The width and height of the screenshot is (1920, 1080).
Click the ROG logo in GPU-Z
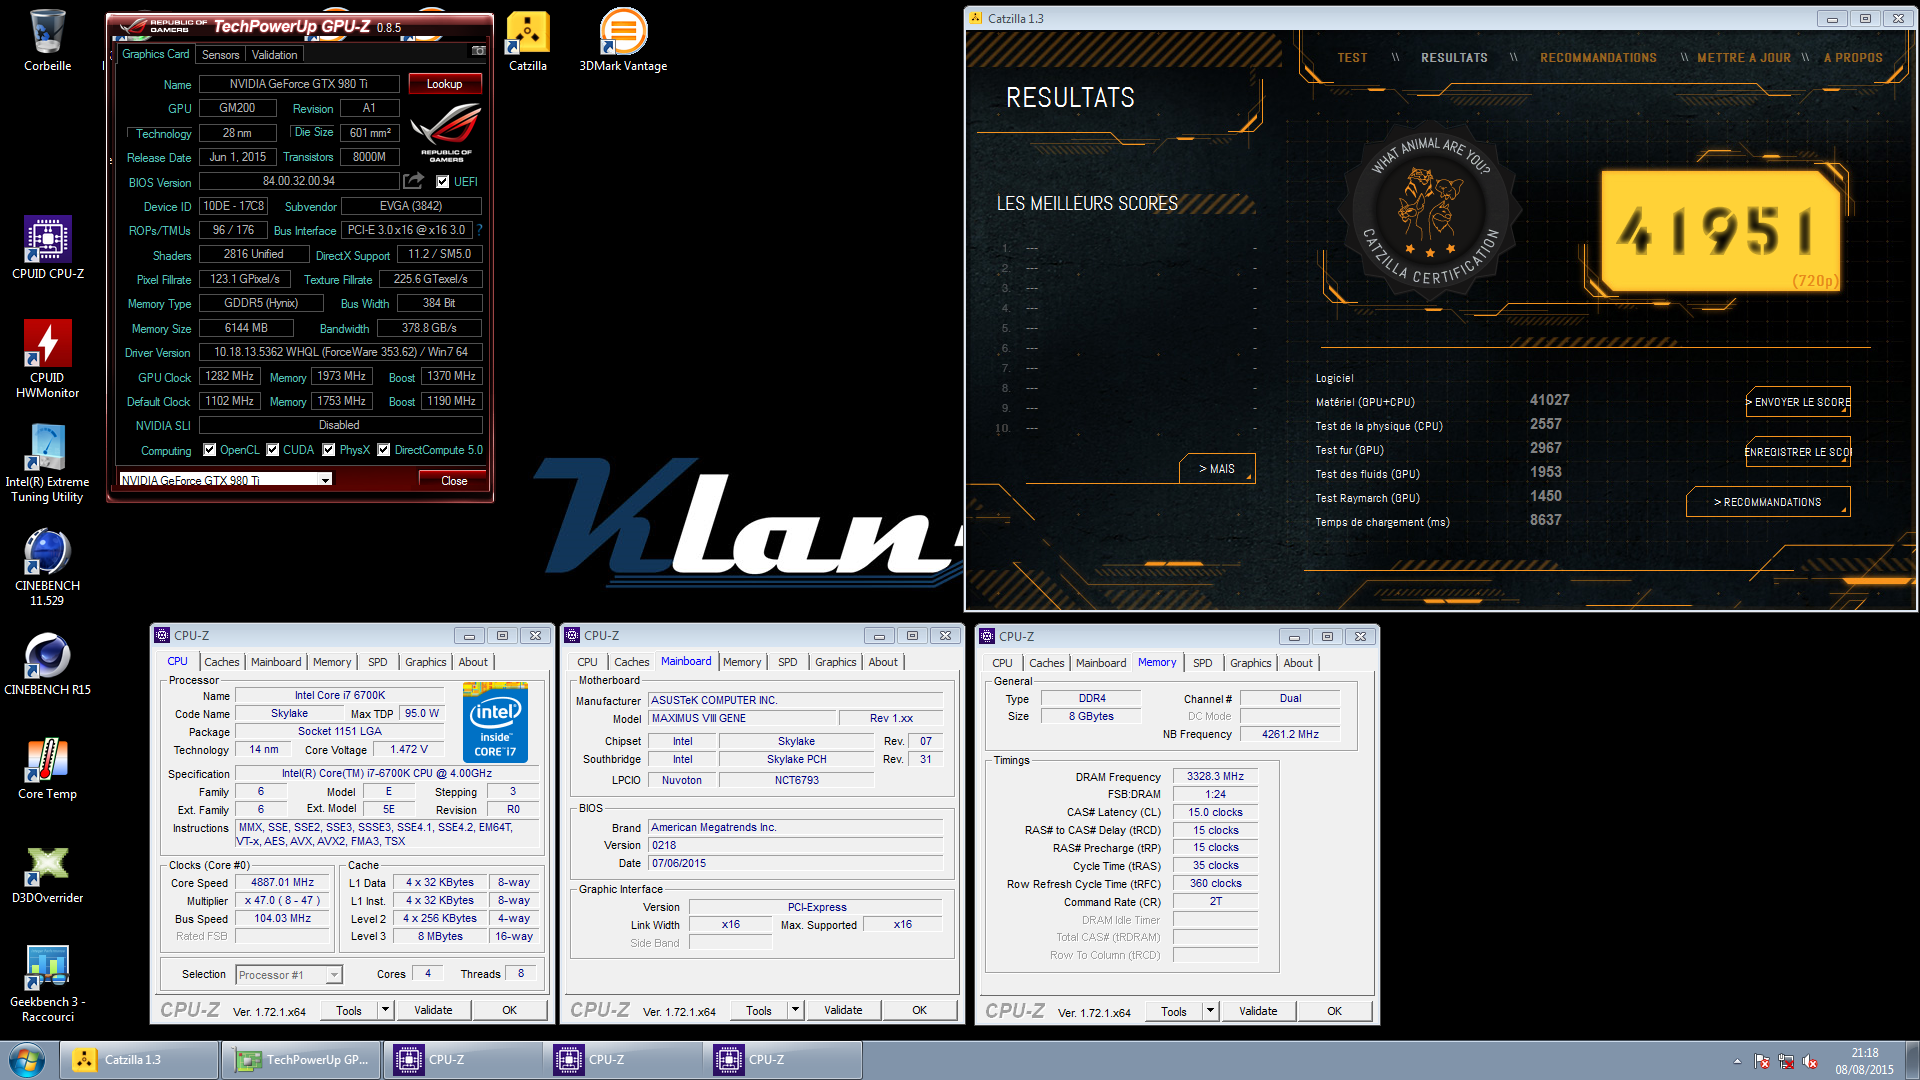(x=446, y=134)
